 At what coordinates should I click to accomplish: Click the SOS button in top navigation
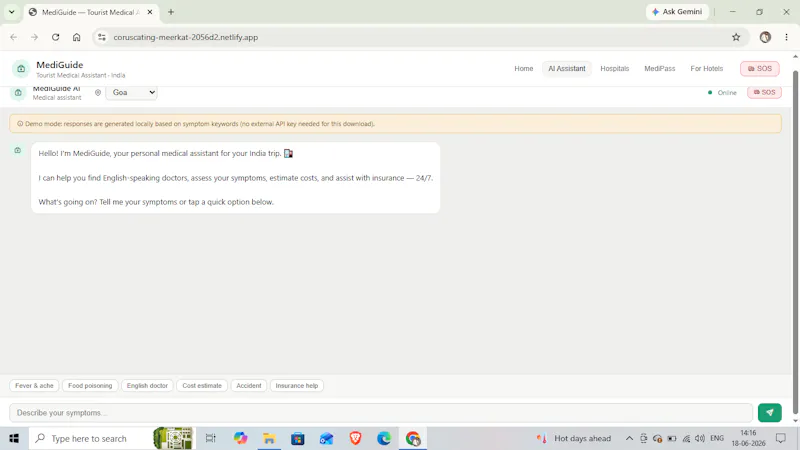[x=759, y=68]
